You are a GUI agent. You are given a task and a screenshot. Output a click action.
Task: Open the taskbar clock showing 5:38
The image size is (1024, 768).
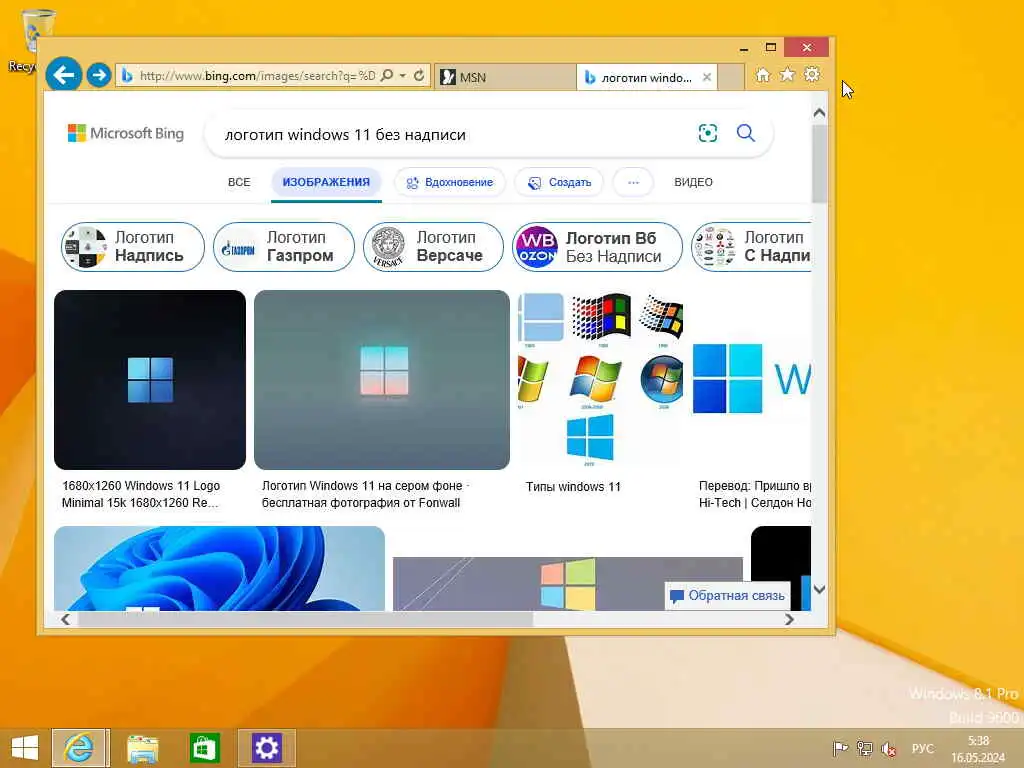click(x=978, y=749)
